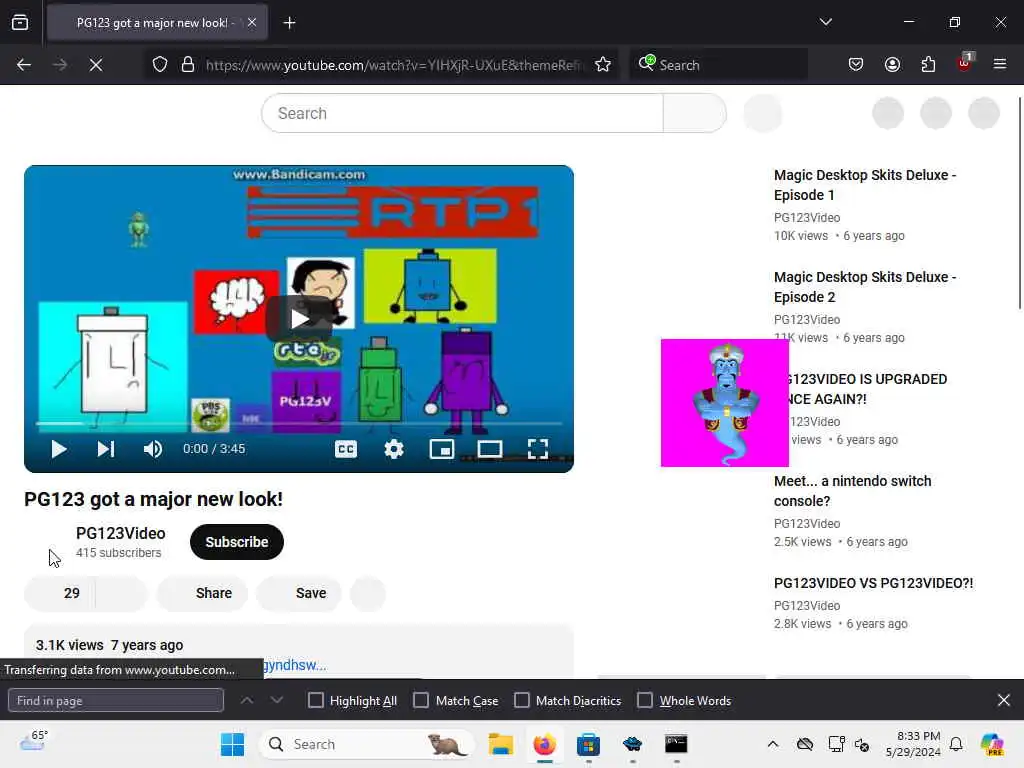Viewport: 1024px width, 768px height.
Task: Open the video settings gear
Action: 394,449
